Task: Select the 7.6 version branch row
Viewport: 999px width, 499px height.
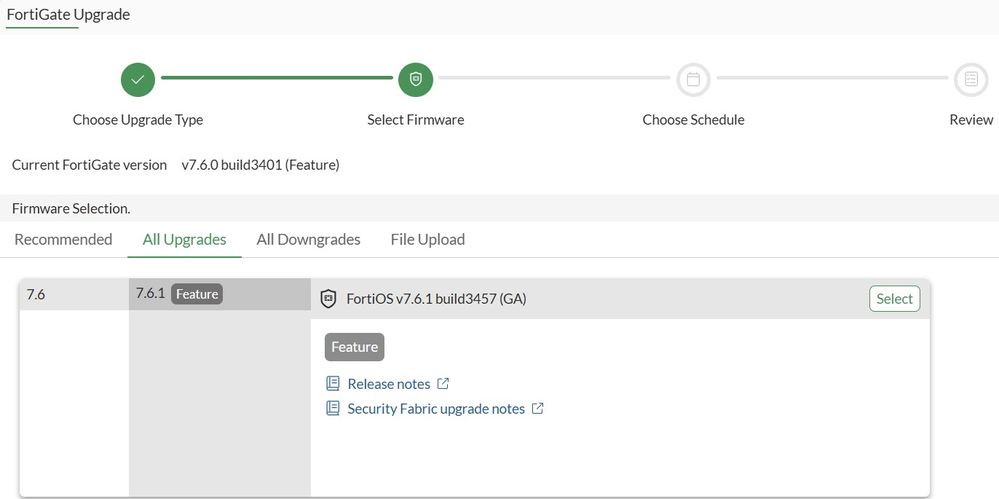Action: [73, 295]
